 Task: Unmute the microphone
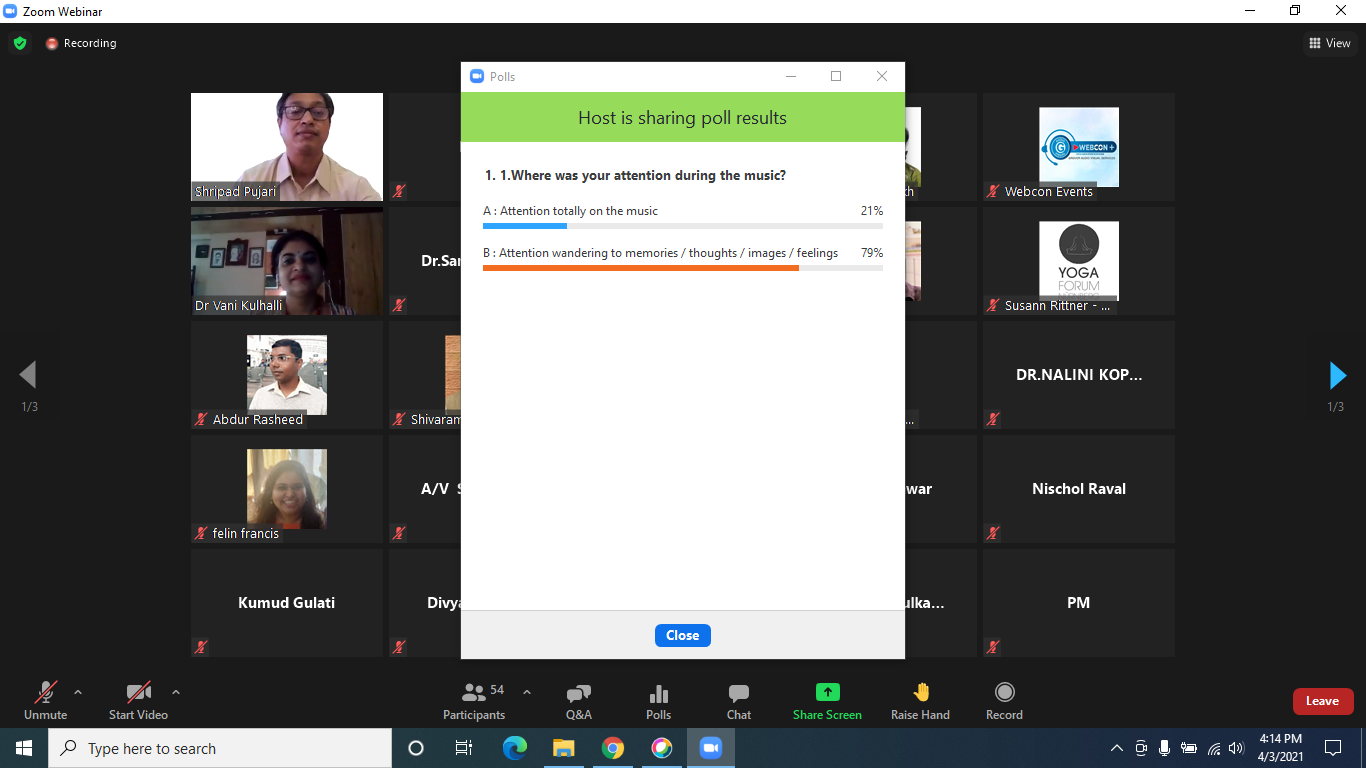pyautogui.click(x=45, y=701)
